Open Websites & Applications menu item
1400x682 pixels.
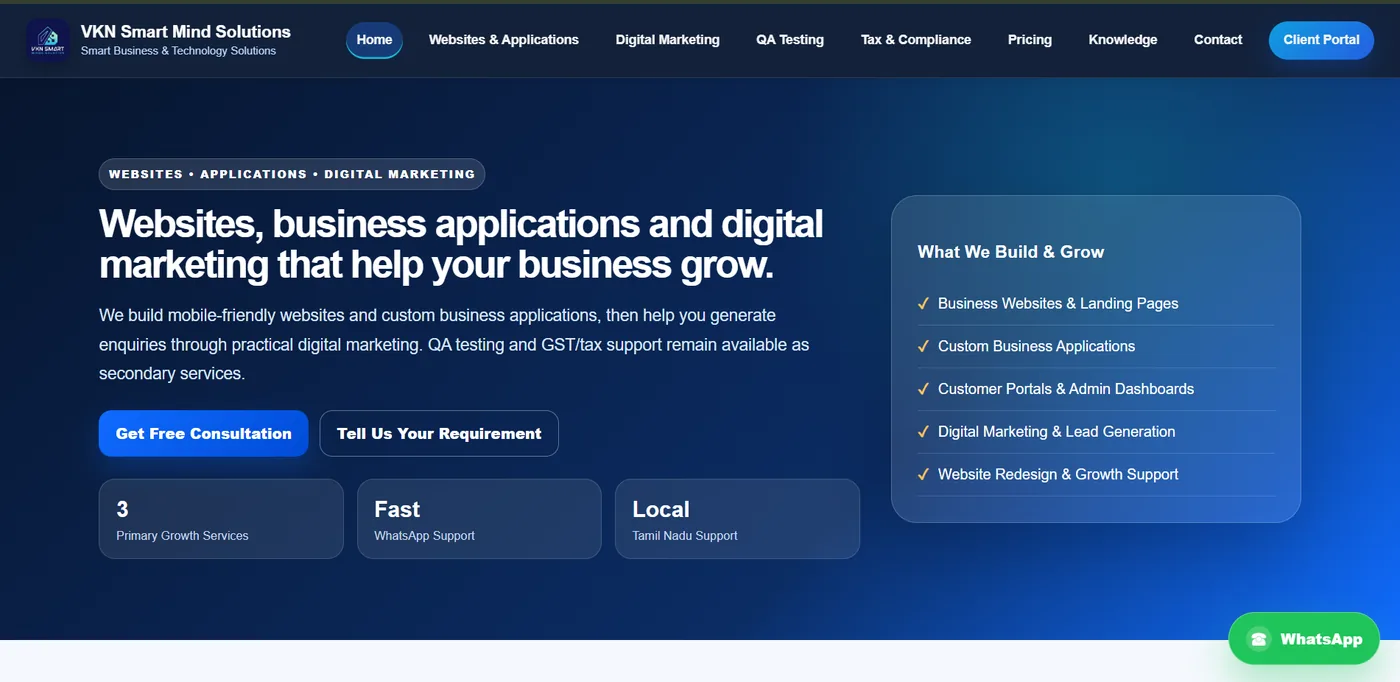click(504, 40)
